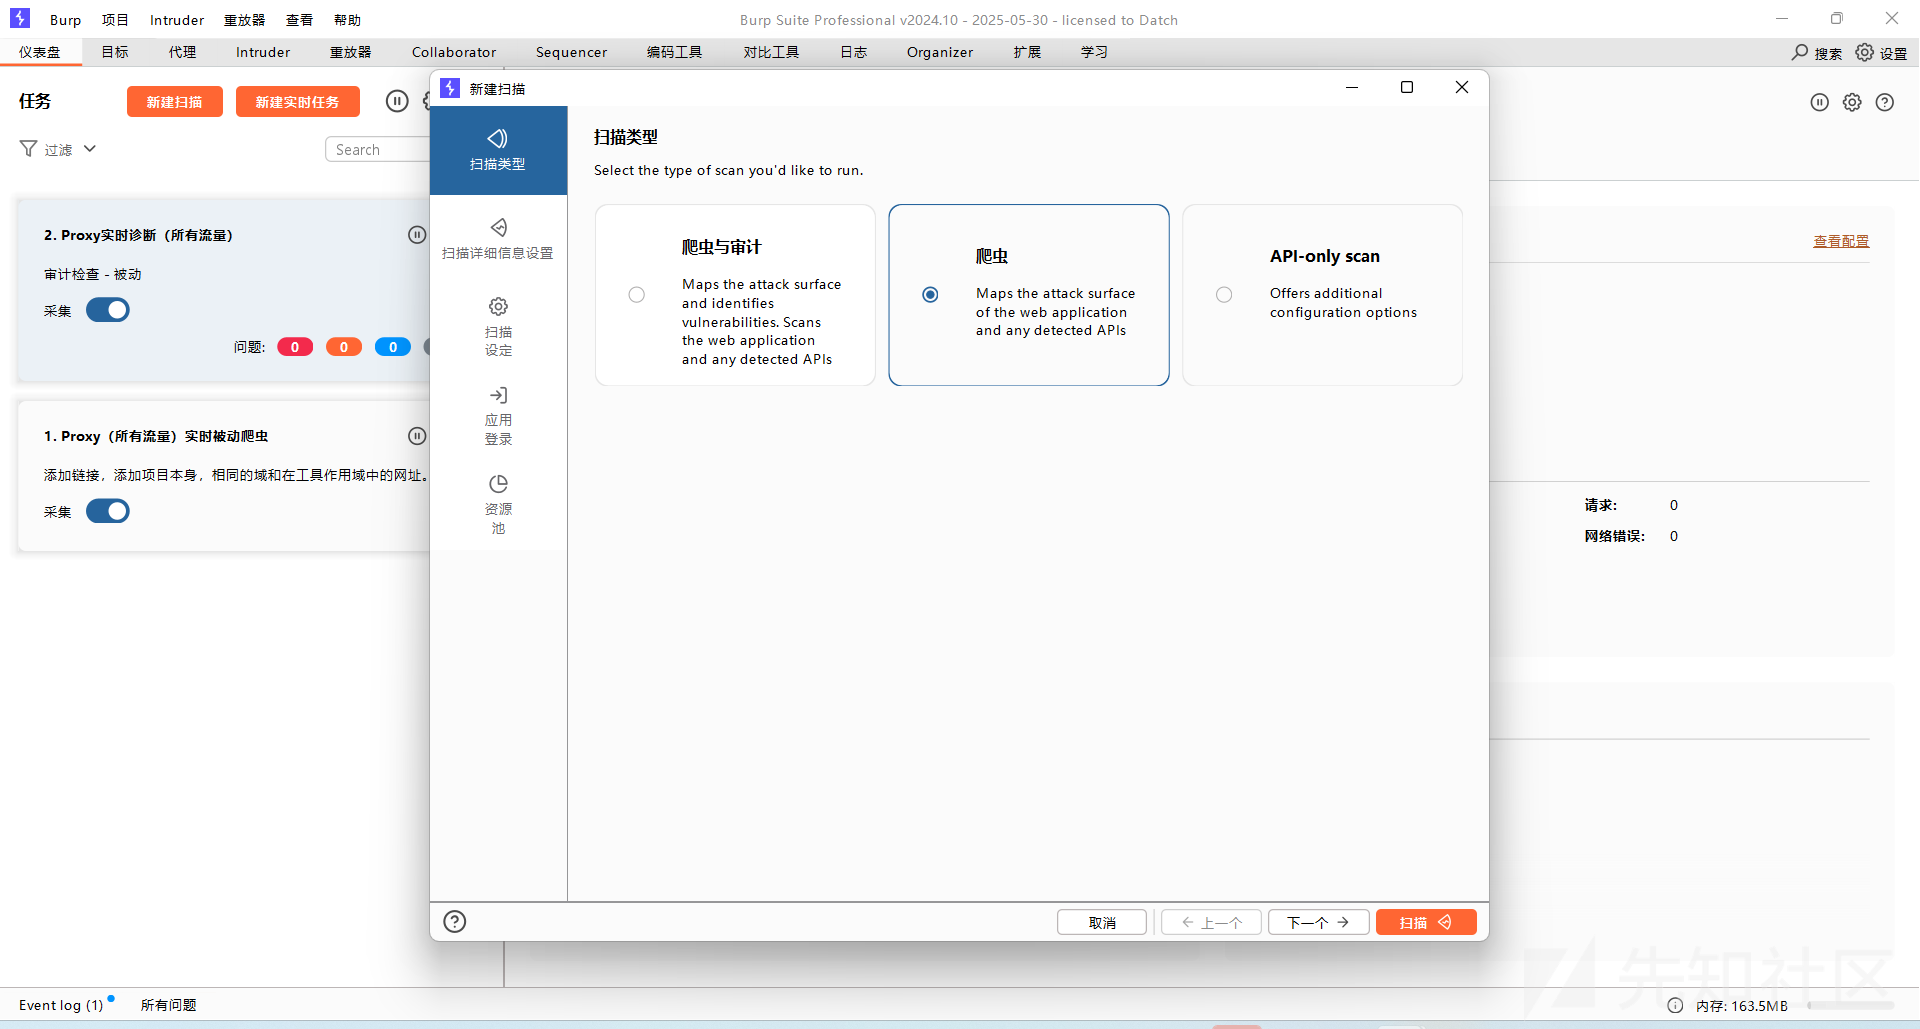
Task: Open 设置 gear in the top bar
Action: pyautogui.click(x=1881, y=52)
